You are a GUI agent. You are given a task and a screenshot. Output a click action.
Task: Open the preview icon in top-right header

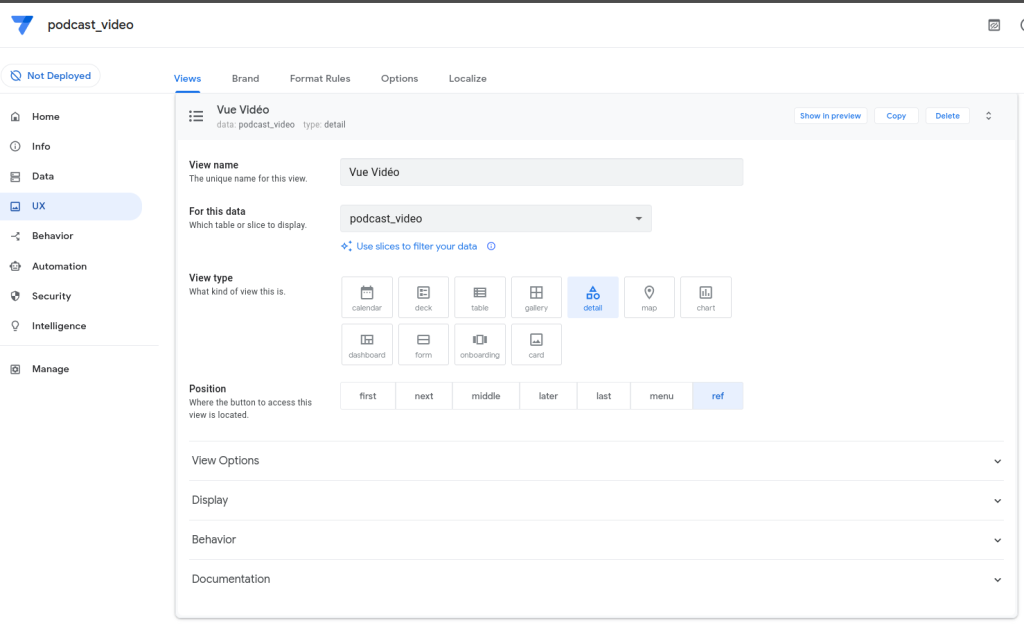pos(994,25)
